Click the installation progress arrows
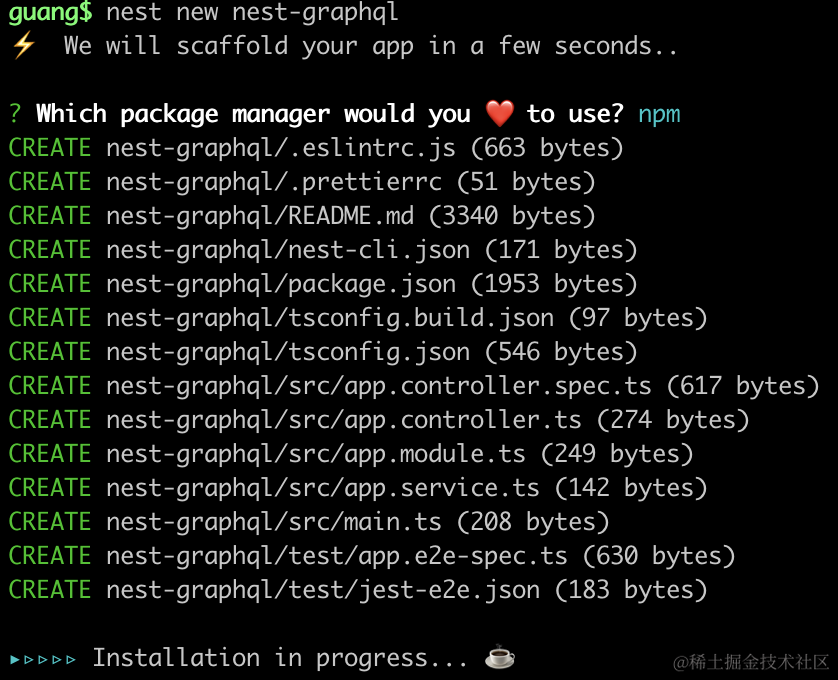838x680 pixels. point(42,659)
